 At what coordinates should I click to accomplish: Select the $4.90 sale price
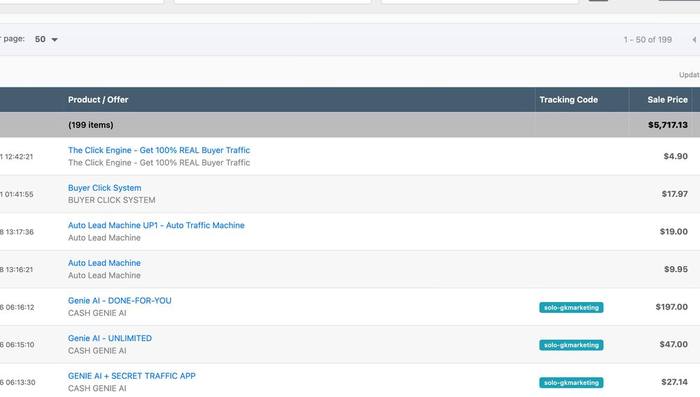tap(675, 156)
